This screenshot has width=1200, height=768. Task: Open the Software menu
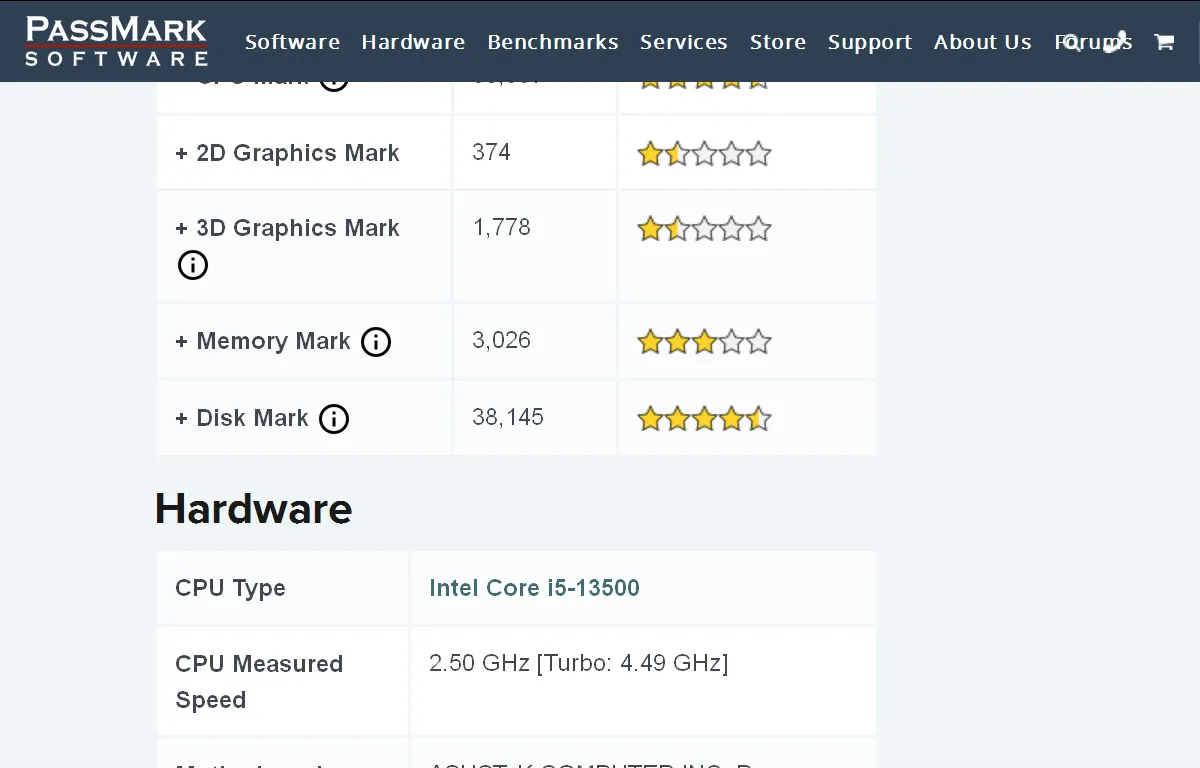click(292, 42)
